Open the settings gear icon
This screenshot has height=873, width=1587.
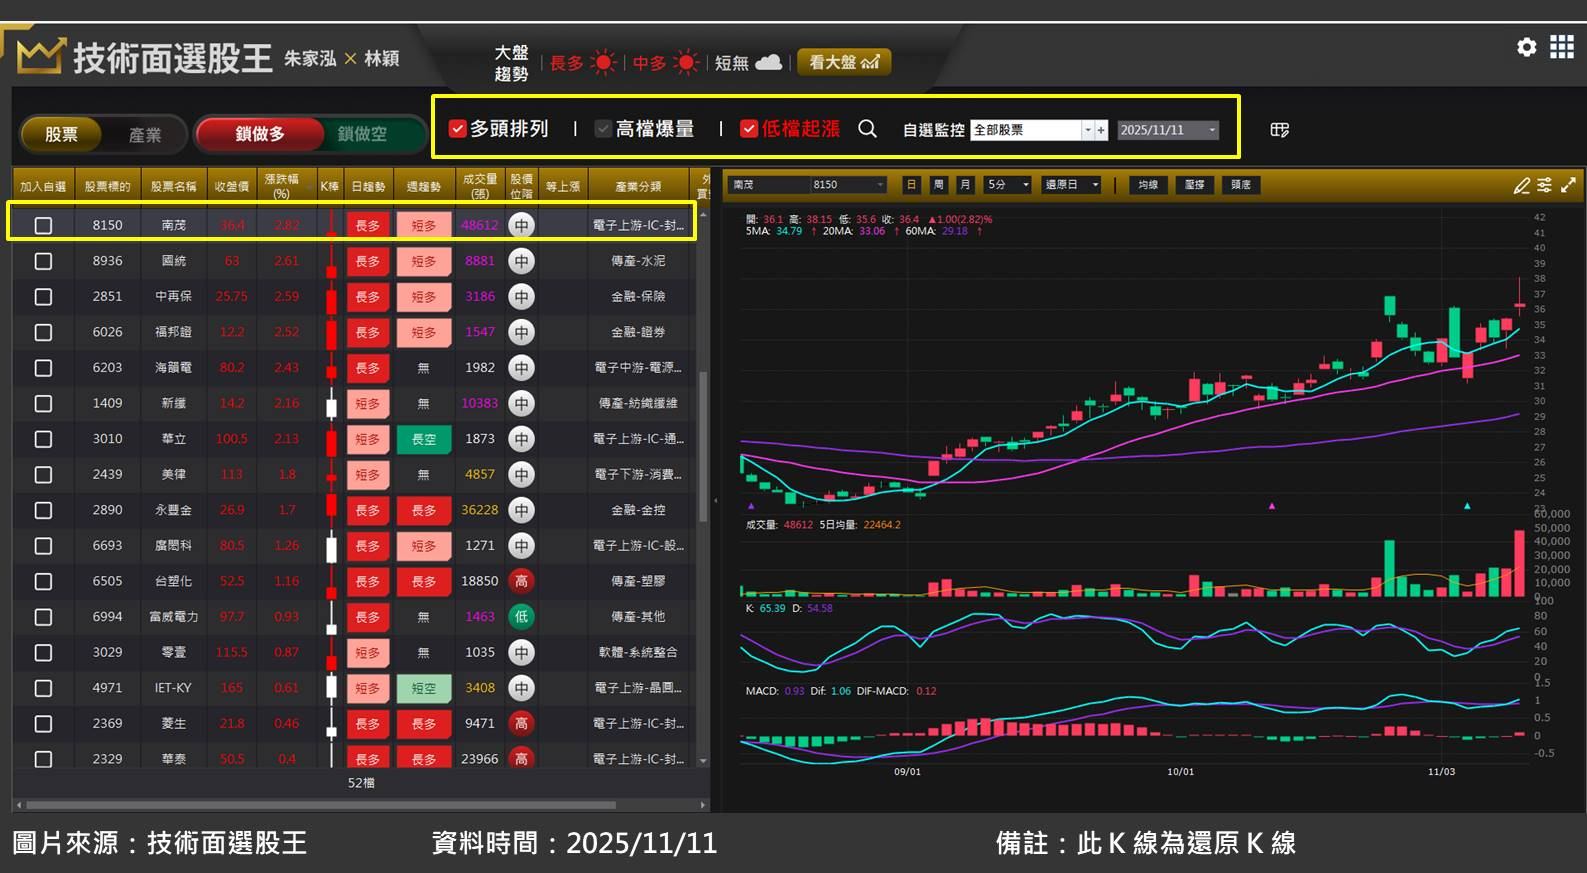point(1526,47)
